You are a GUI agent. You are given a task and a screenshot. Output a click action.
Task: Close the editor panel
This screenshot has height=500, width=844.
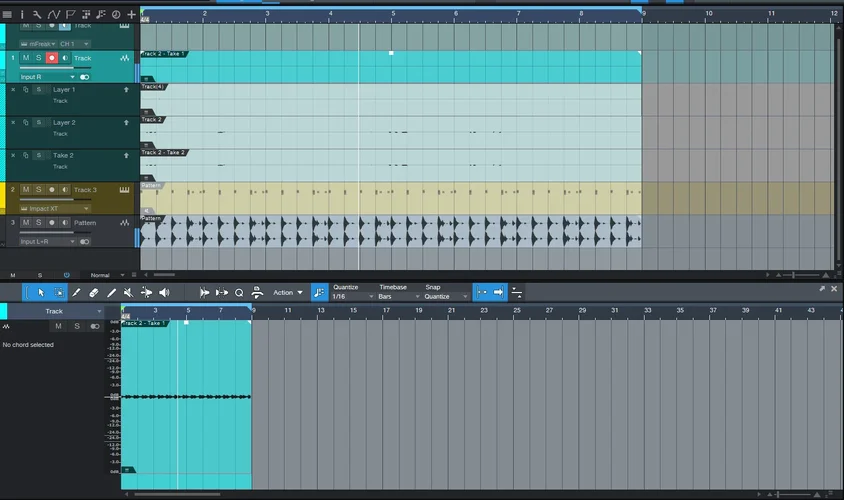835,288
